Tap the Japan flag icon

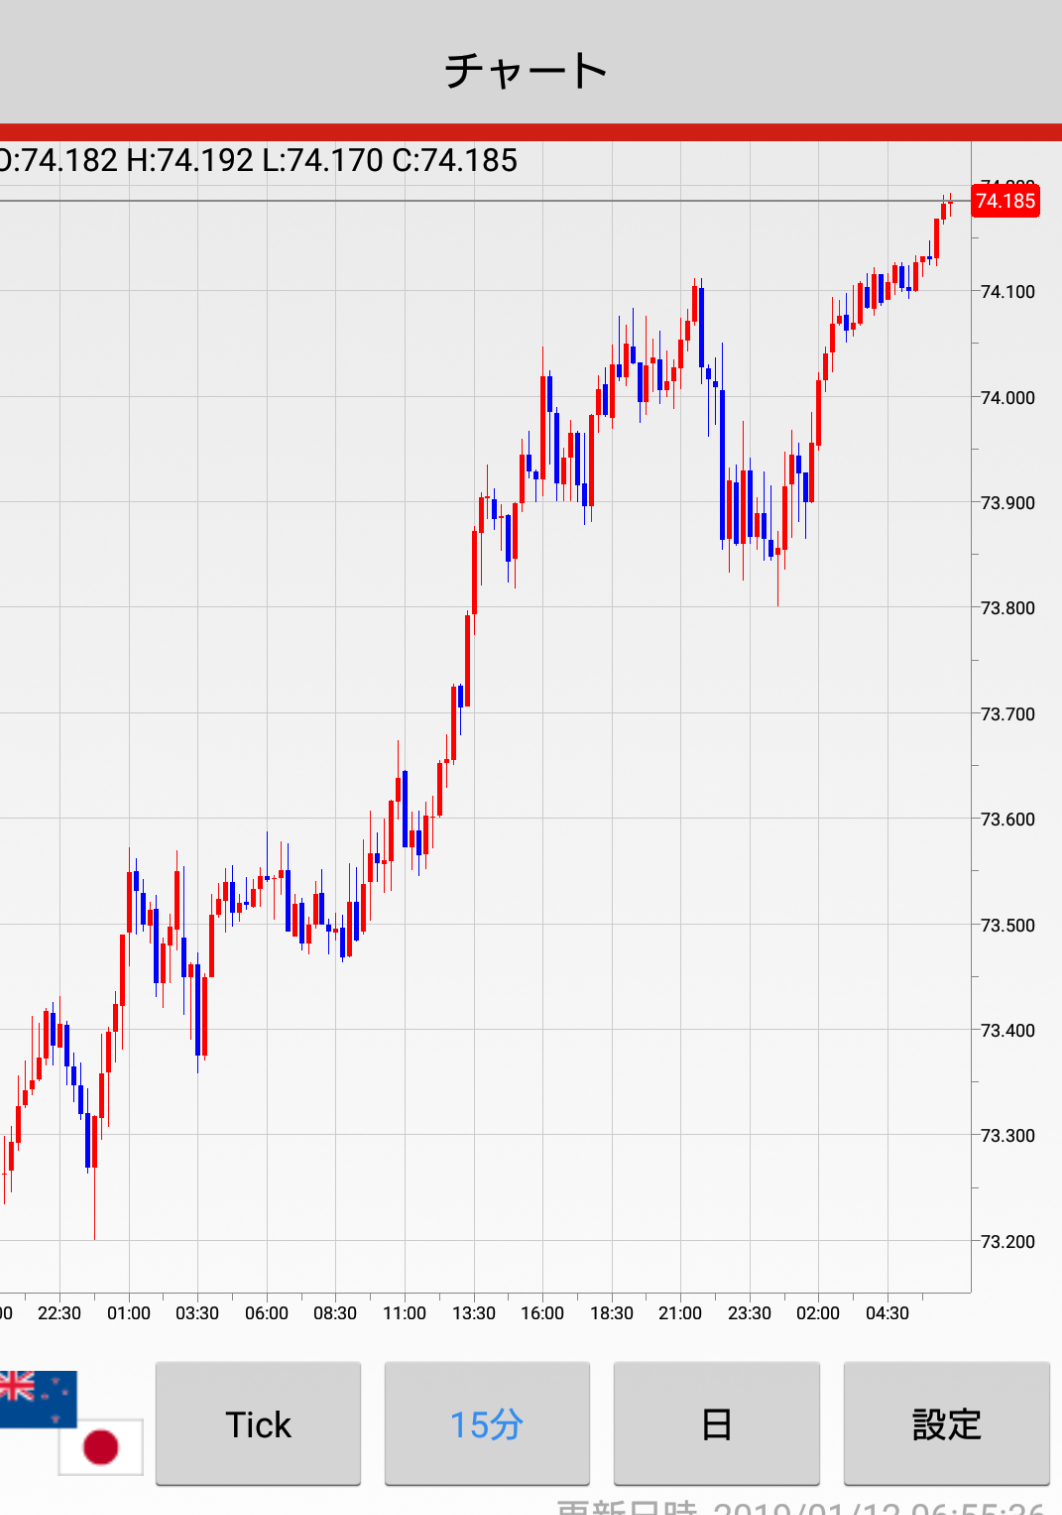101,1446
